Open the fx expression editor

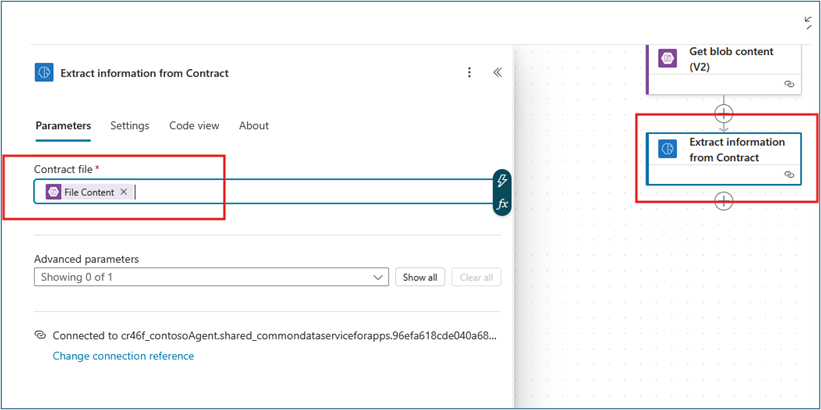pyautogui.click(x=502, y=204)
